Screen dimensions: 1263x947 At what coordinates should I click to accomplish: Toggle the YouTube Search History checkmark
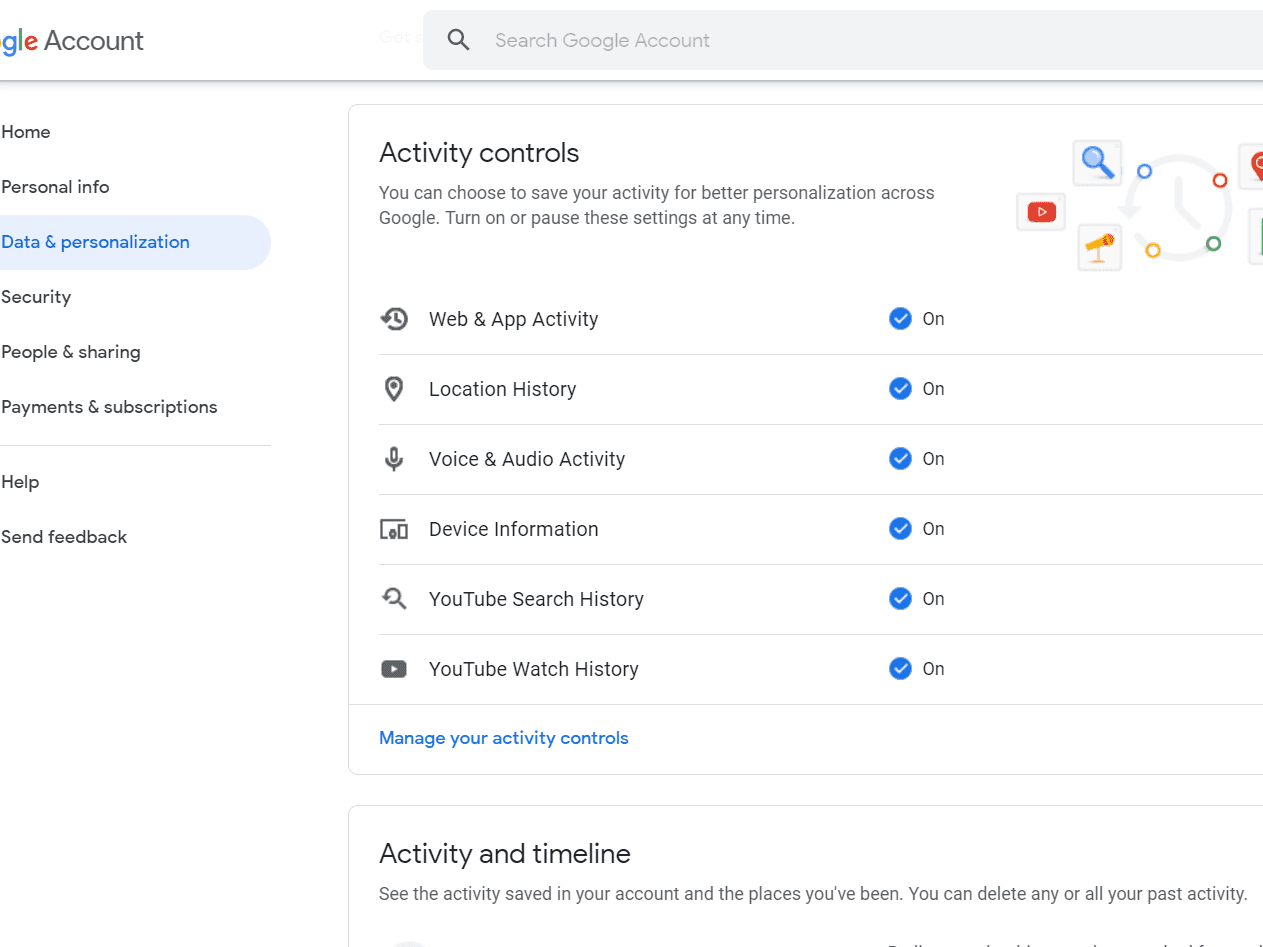click(x=900, y=599)
